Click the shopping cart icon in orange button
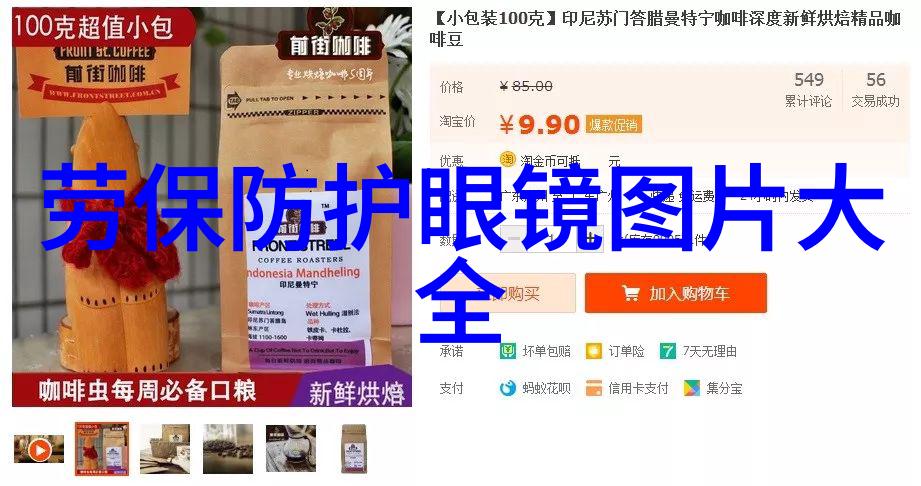Screen dimensions: 921x486 click(631, 293)
